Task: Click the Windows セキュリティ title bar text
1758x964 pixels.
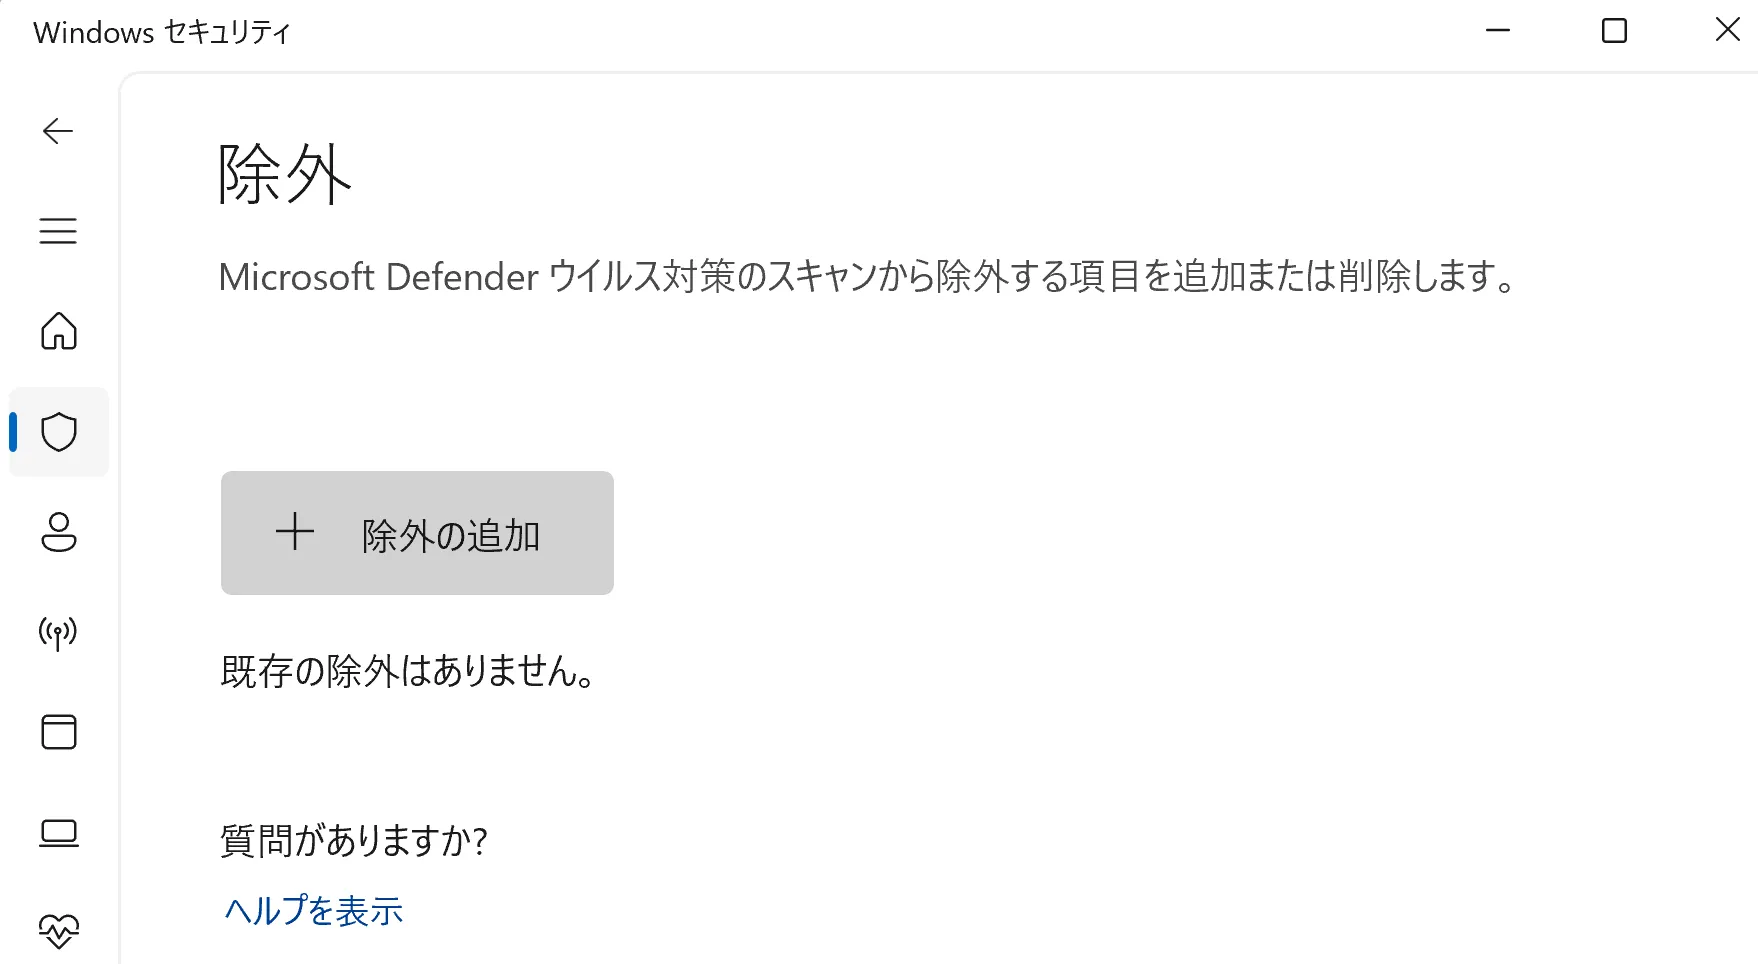Action: 160,31
